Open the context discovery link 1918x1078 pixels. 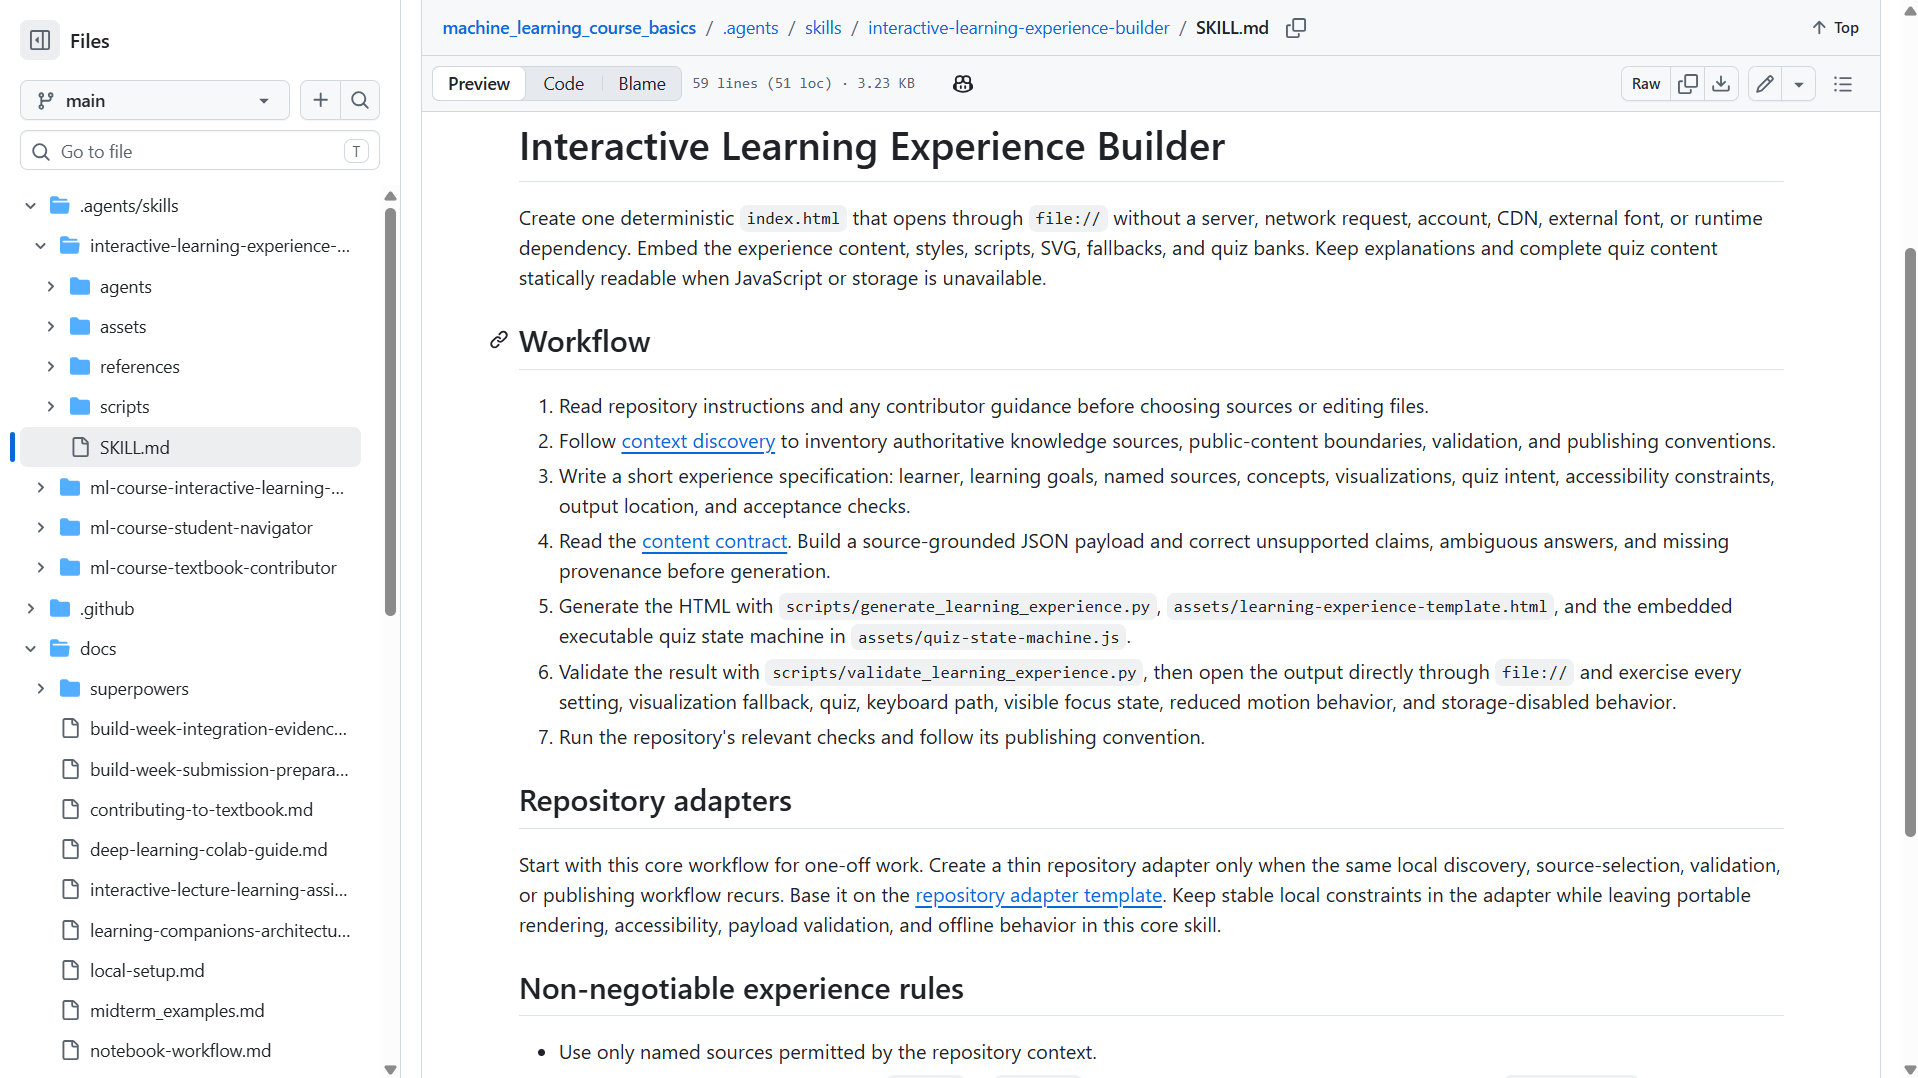click(x=698, y=441)
